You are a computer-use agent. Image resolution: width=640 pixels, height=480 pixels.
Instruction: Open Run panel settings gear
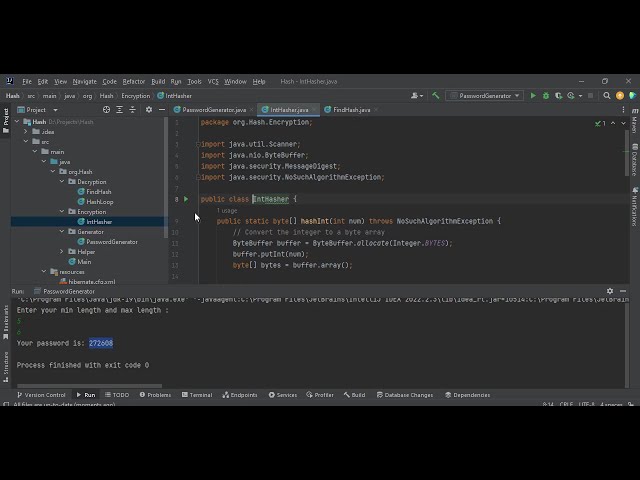point(610,291)
